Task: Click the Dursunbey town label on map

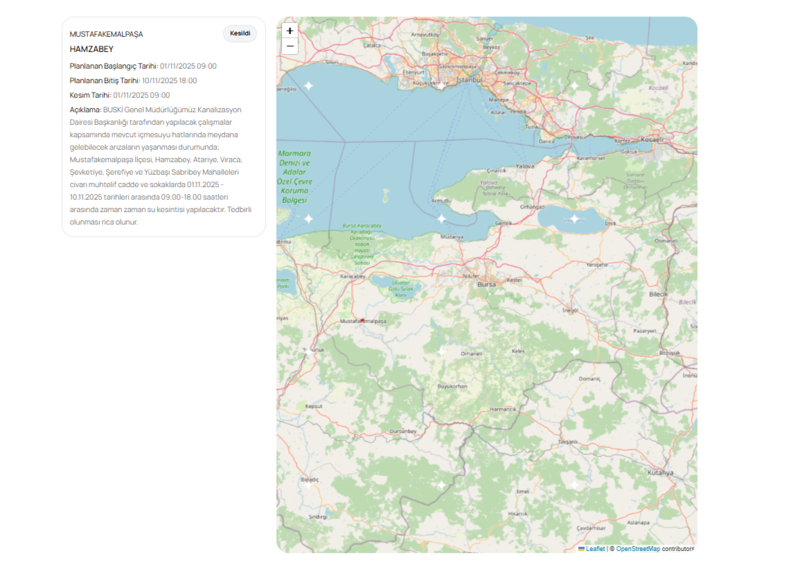Action: [x=402, y=431]
